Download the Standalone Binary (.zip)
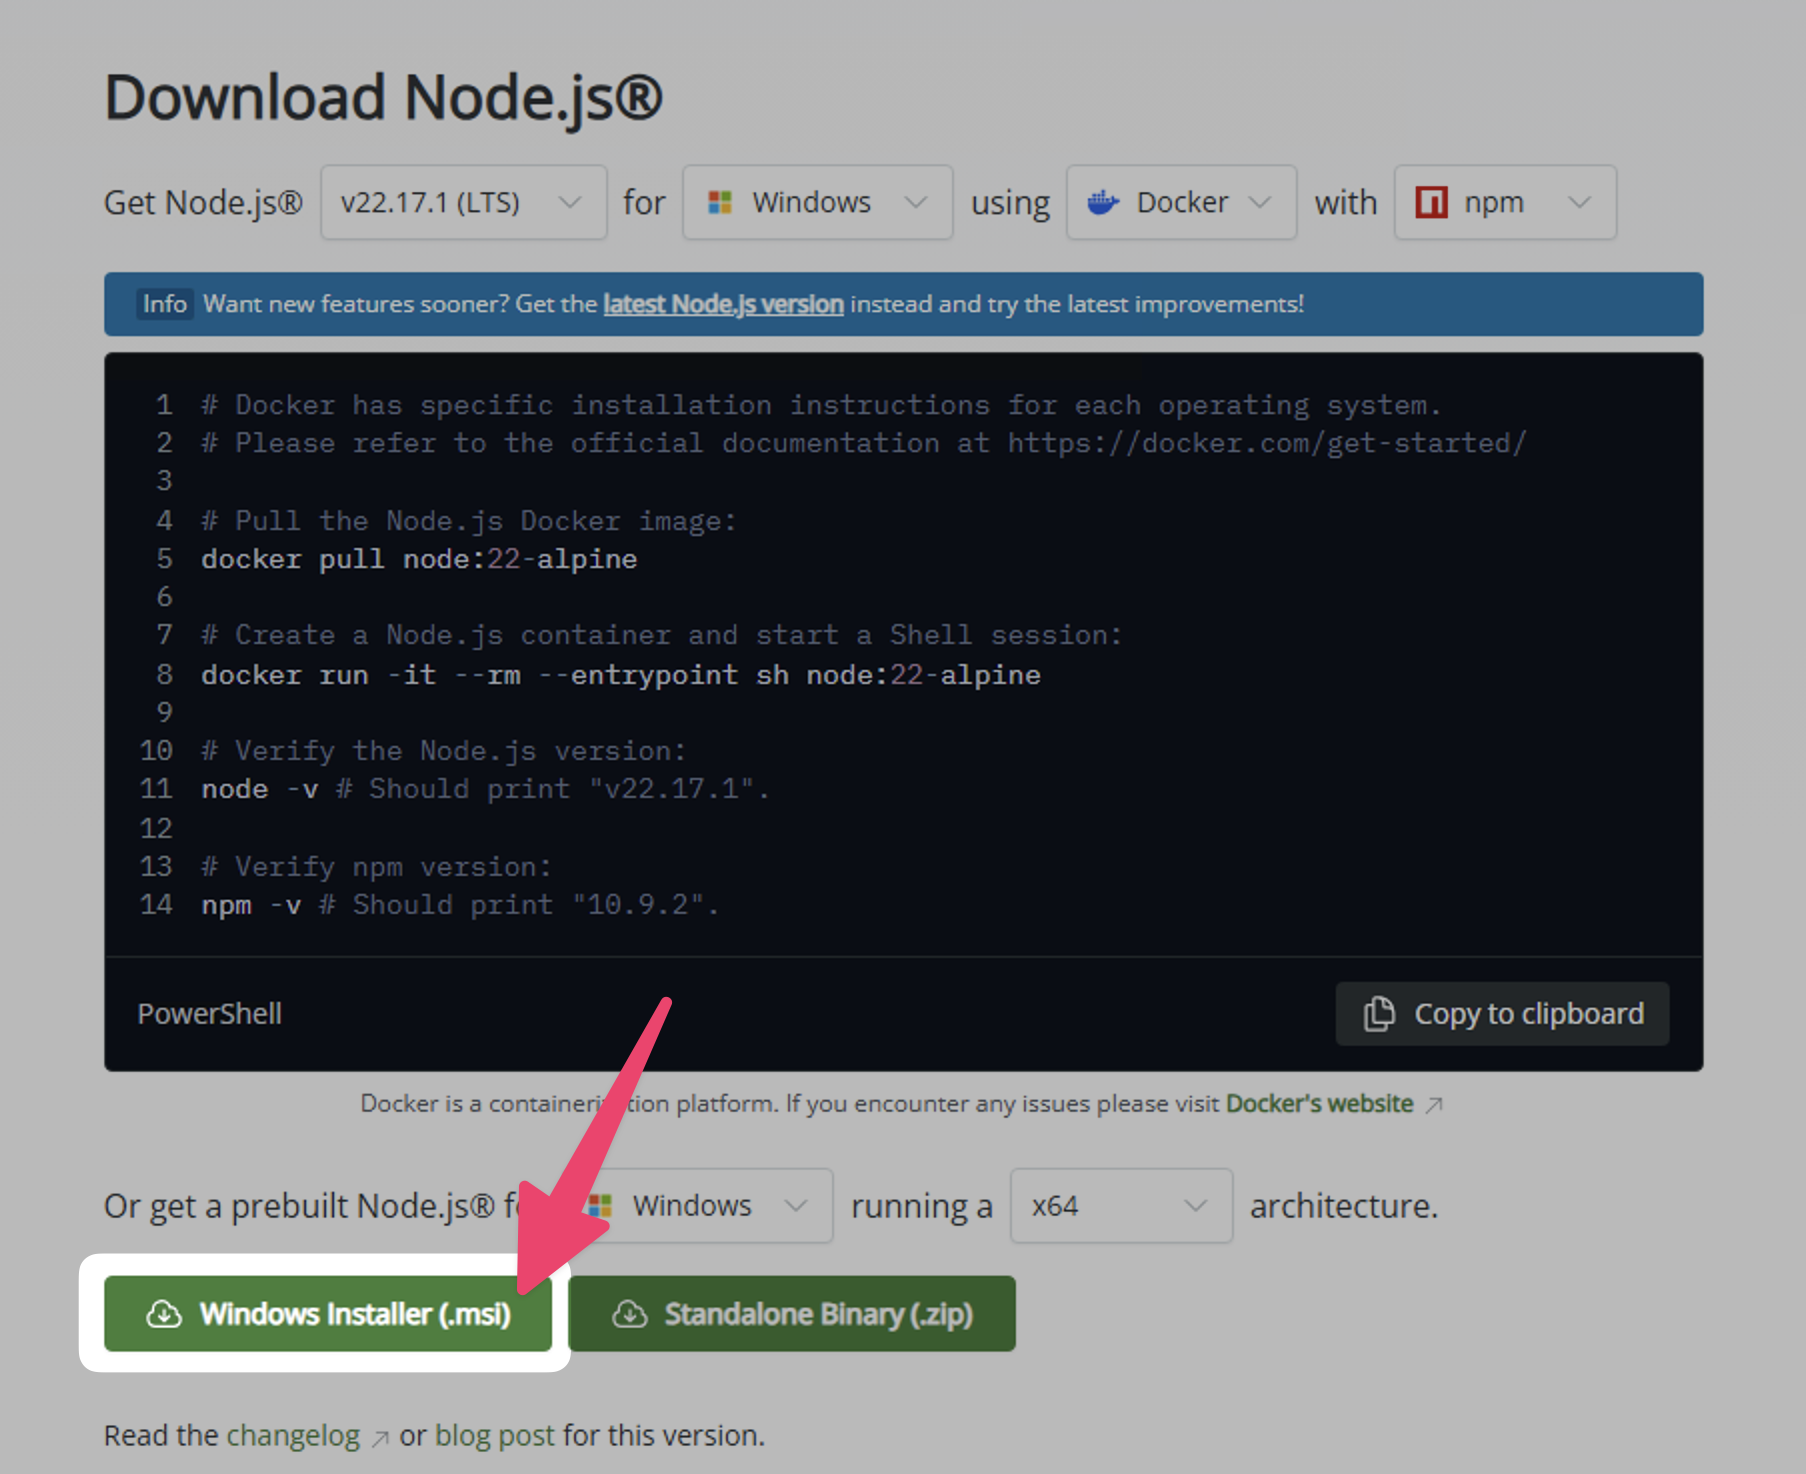1806x1474 pixels. [x=792, y=1314]
